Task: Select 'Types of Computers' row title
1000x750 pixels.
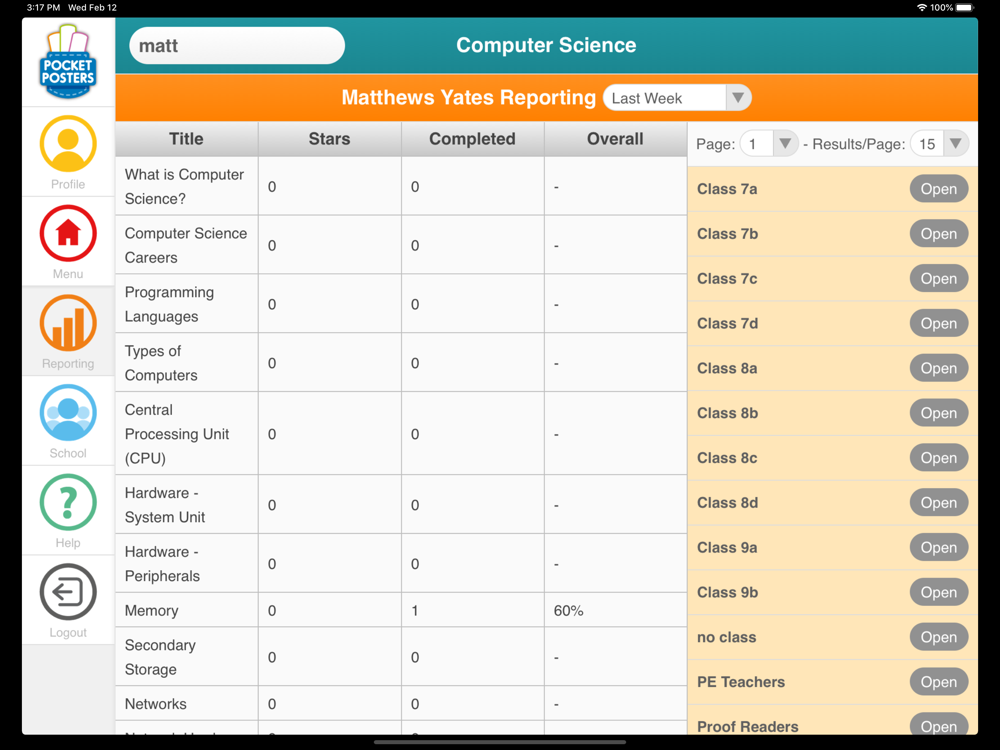Action: (161, 363)
